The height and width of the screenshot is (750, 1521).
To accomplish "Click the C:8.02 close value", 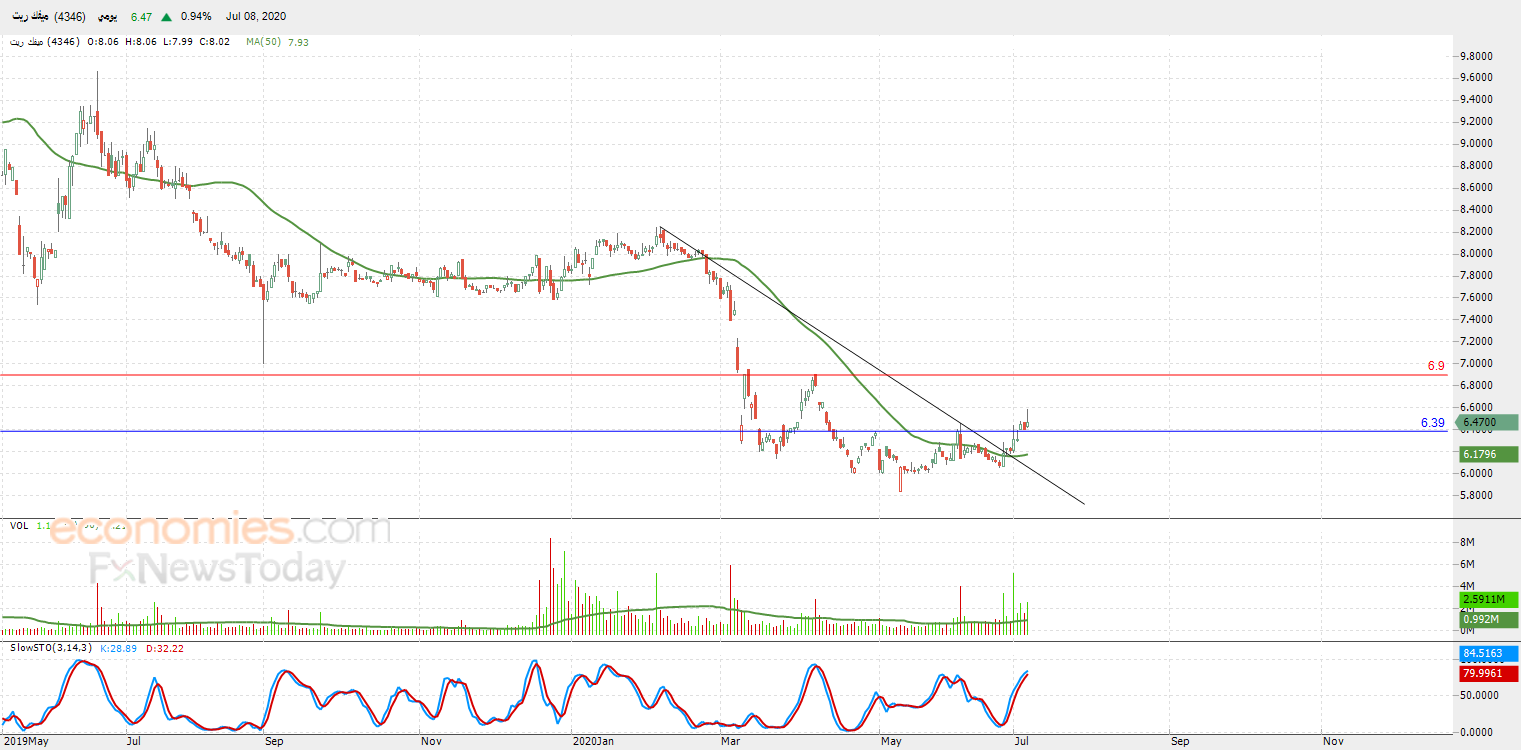I will (214, 42).
